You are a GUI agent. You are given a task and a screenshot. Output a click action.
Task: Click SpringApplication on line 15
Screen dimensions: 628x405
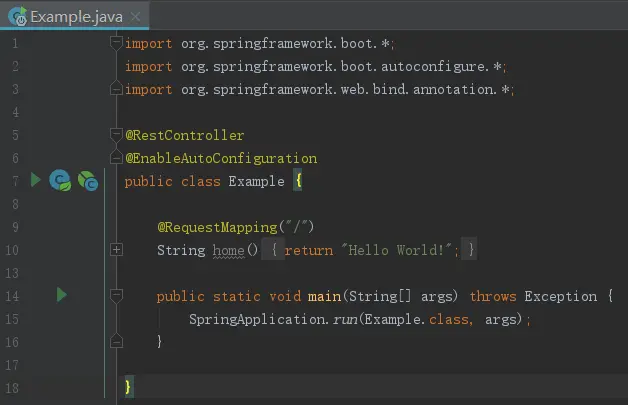[255, 320]
